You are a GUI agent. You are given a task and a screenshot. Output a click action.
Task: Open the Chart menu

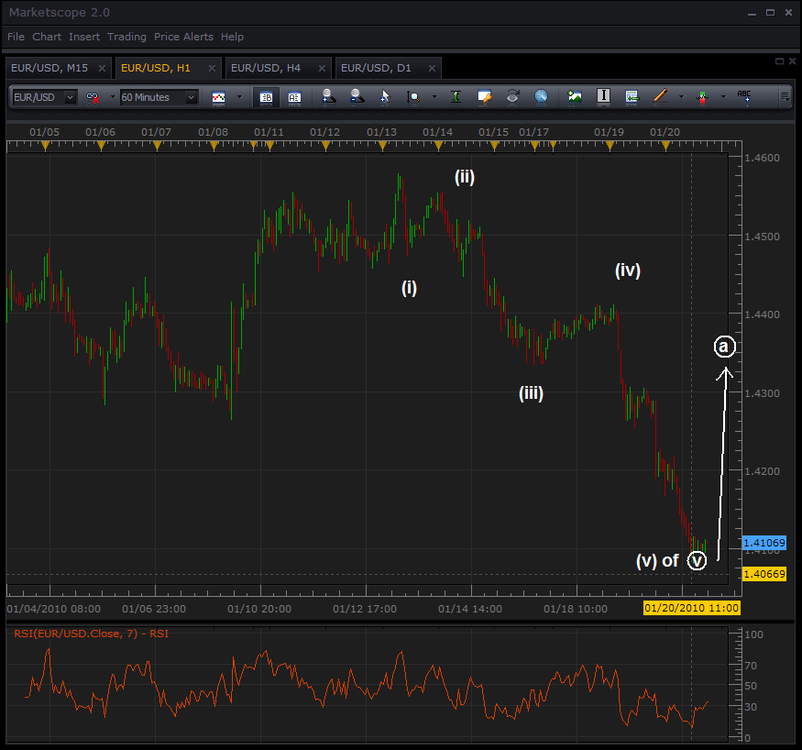point(47,37)
